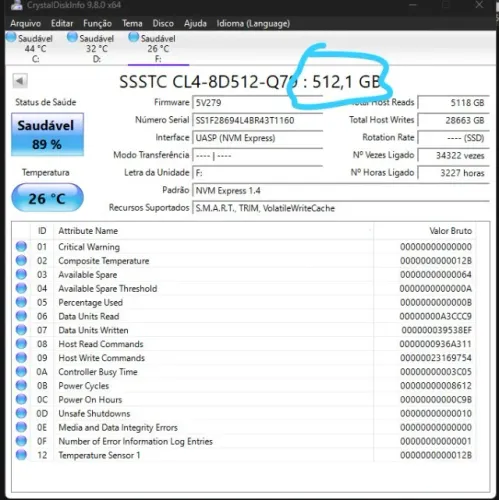Click the Rotation Rate value field

coord(454,138)
